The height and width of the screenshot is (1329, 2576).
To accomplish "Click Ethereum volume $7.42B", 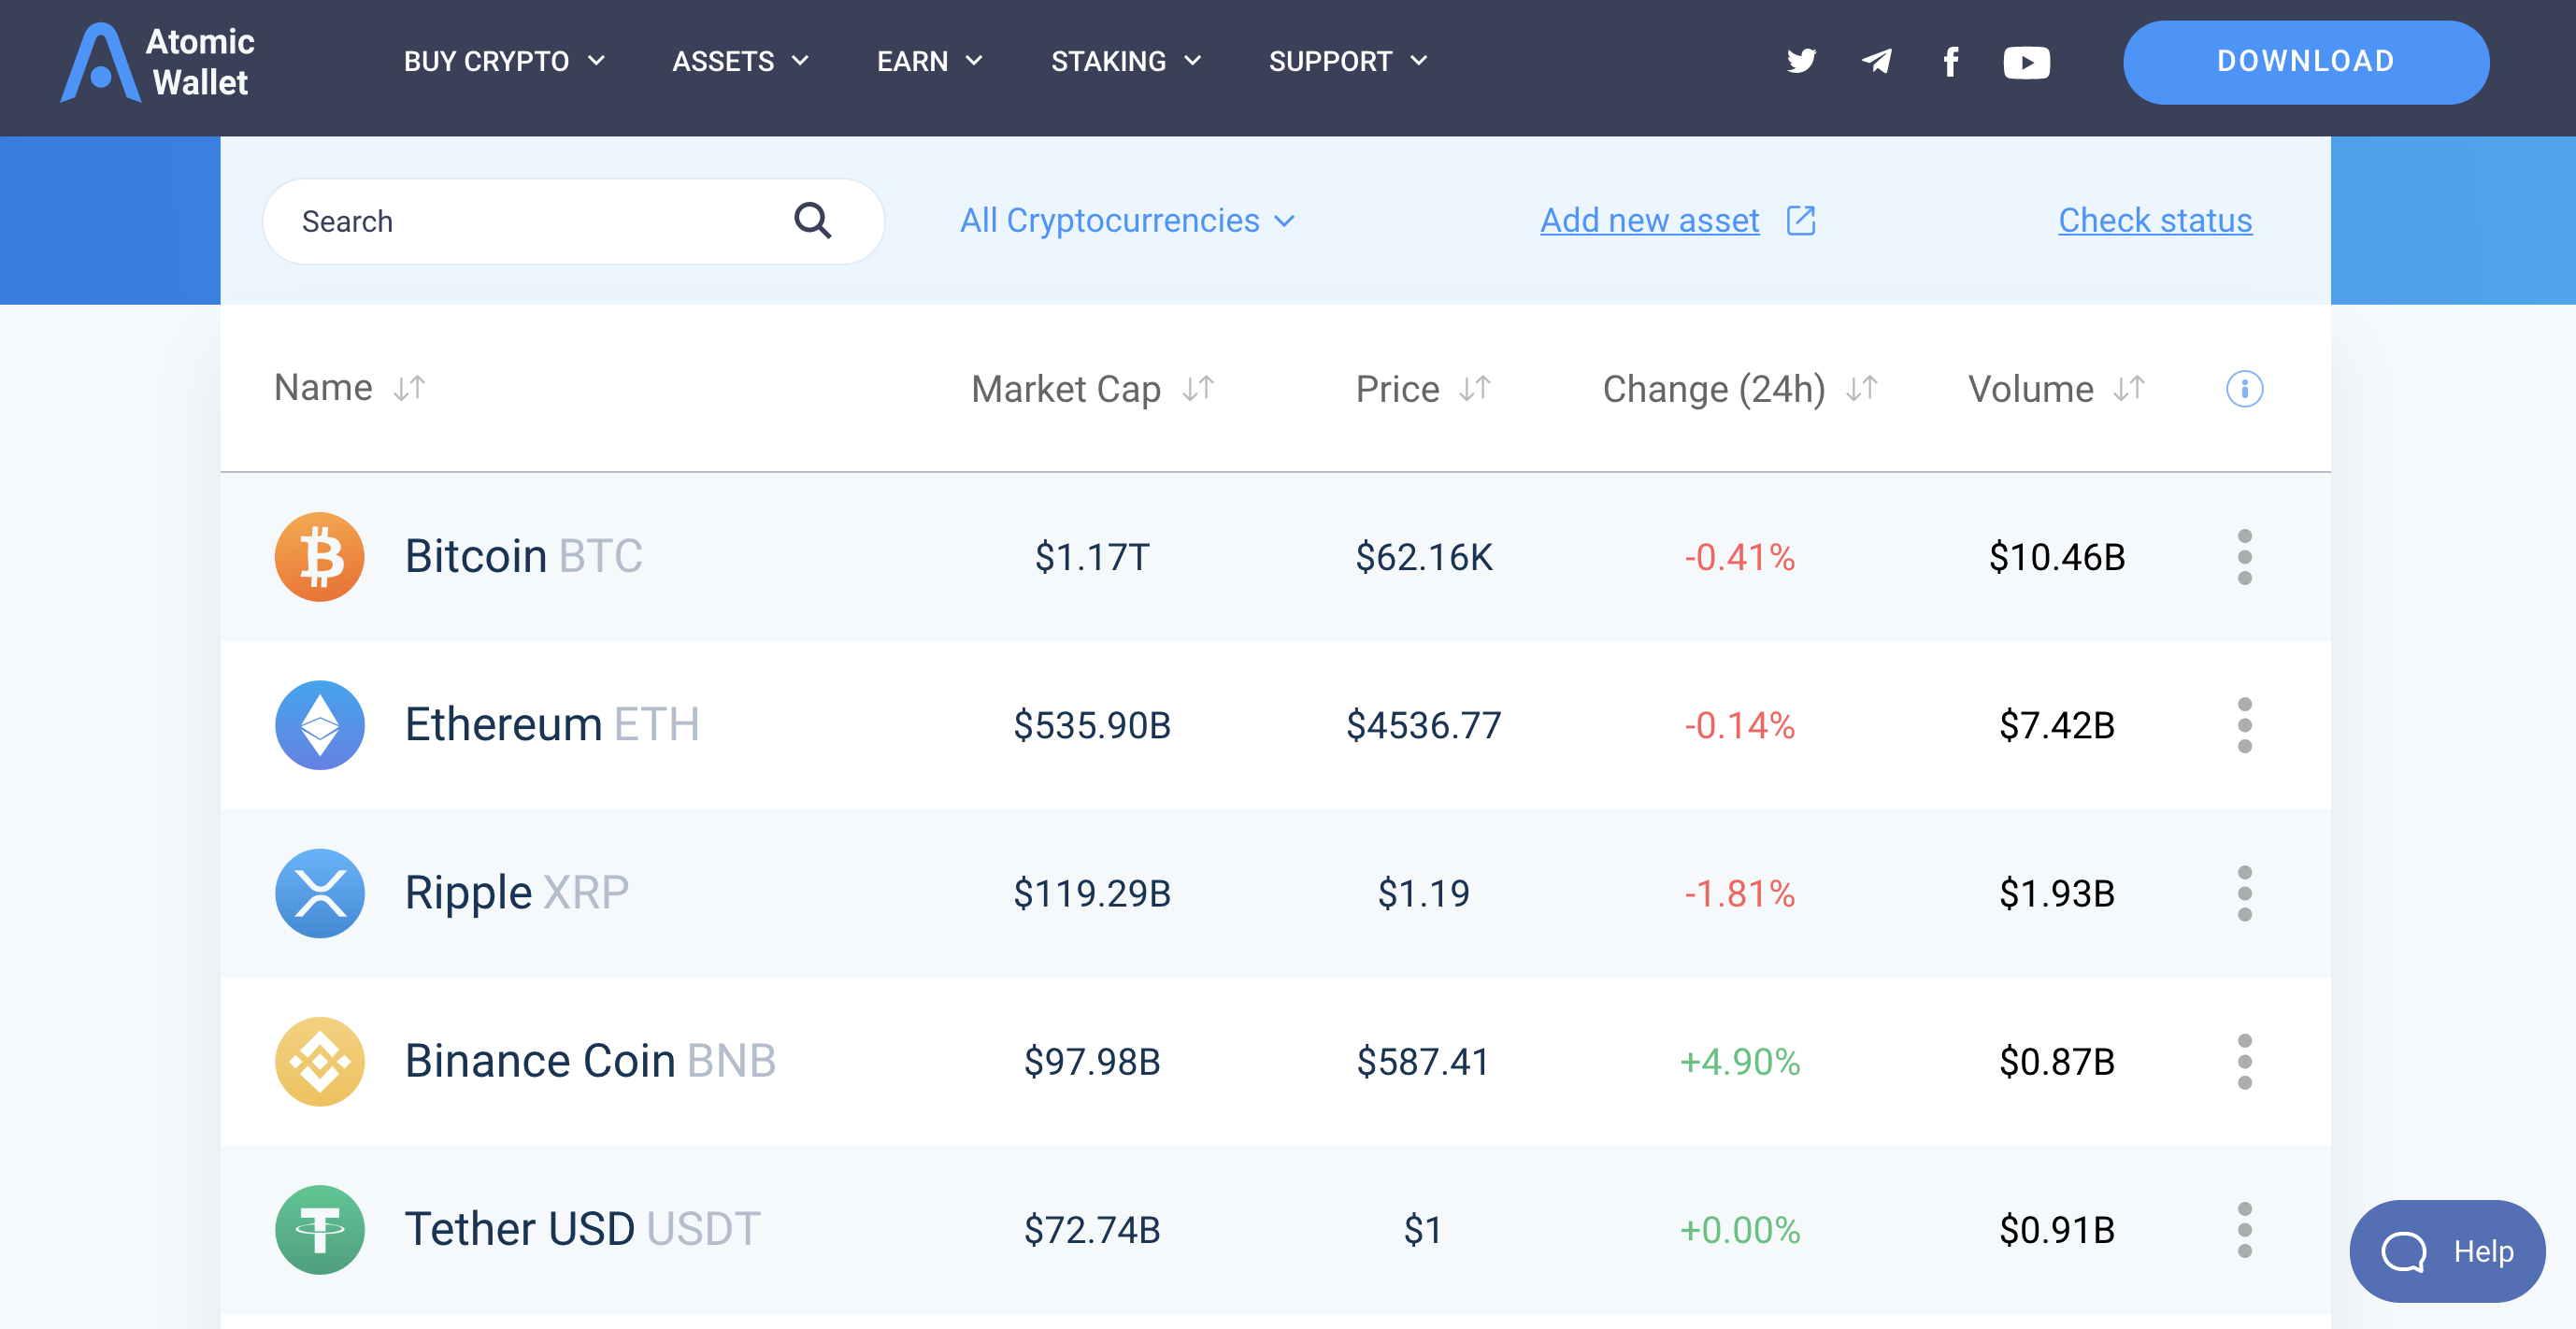I will (x=2056, y=724).
